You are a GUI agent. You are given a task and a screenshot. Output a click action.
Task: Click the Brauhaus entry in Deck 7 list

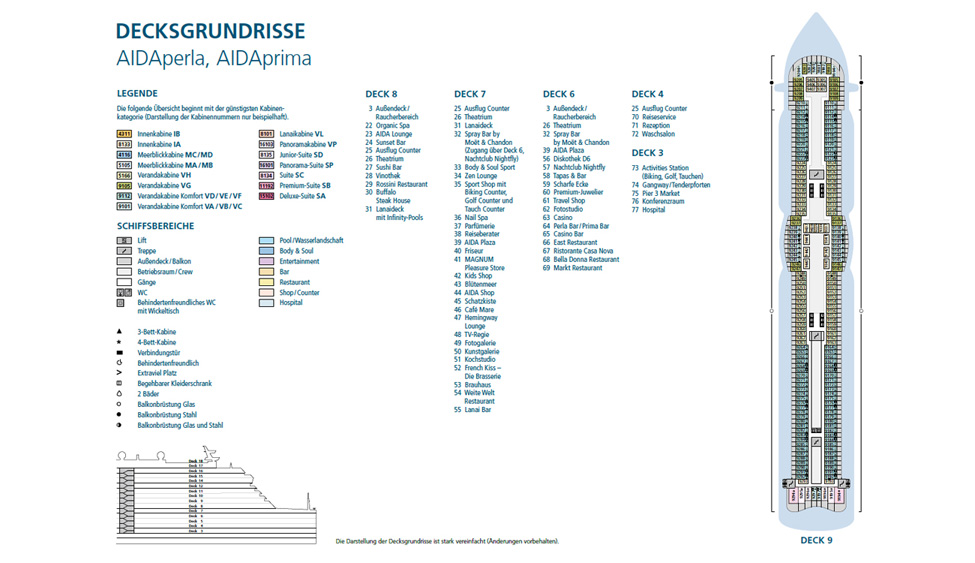tap(472, 384)
